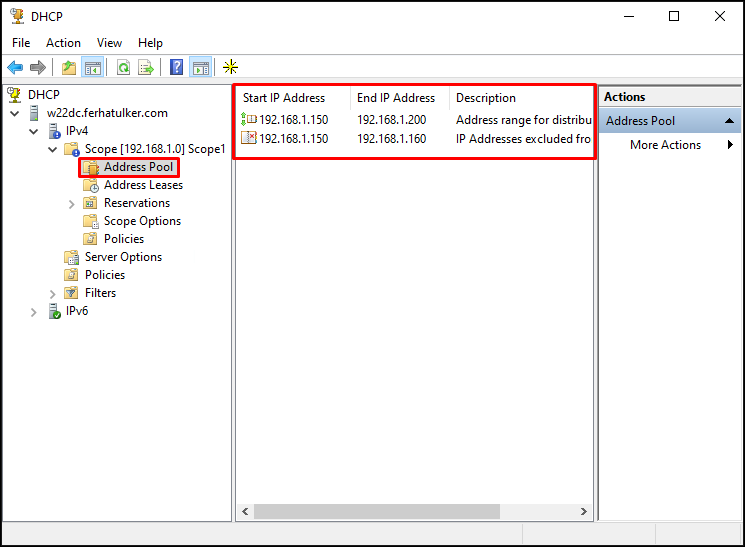
Task: Select the excluded range 192.168.1.150-192.168.1.160 row
Action: 415,139
